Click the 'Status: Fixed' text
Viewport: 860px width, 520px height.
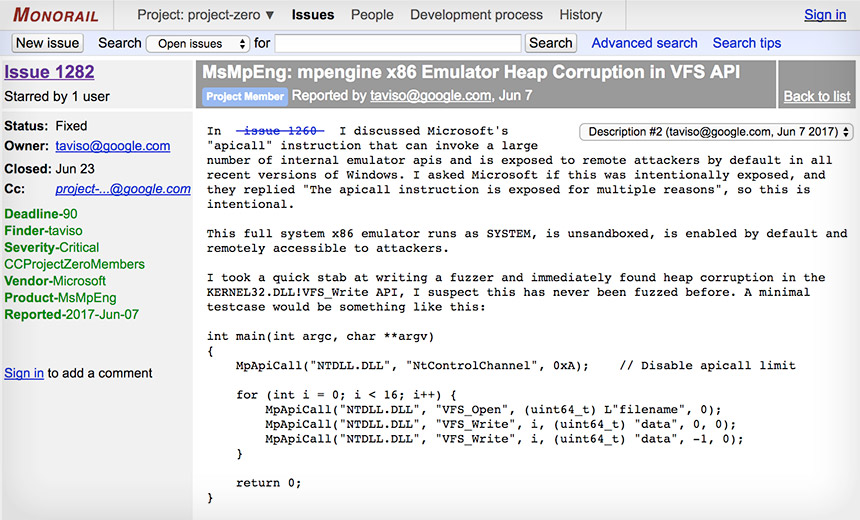46,126
